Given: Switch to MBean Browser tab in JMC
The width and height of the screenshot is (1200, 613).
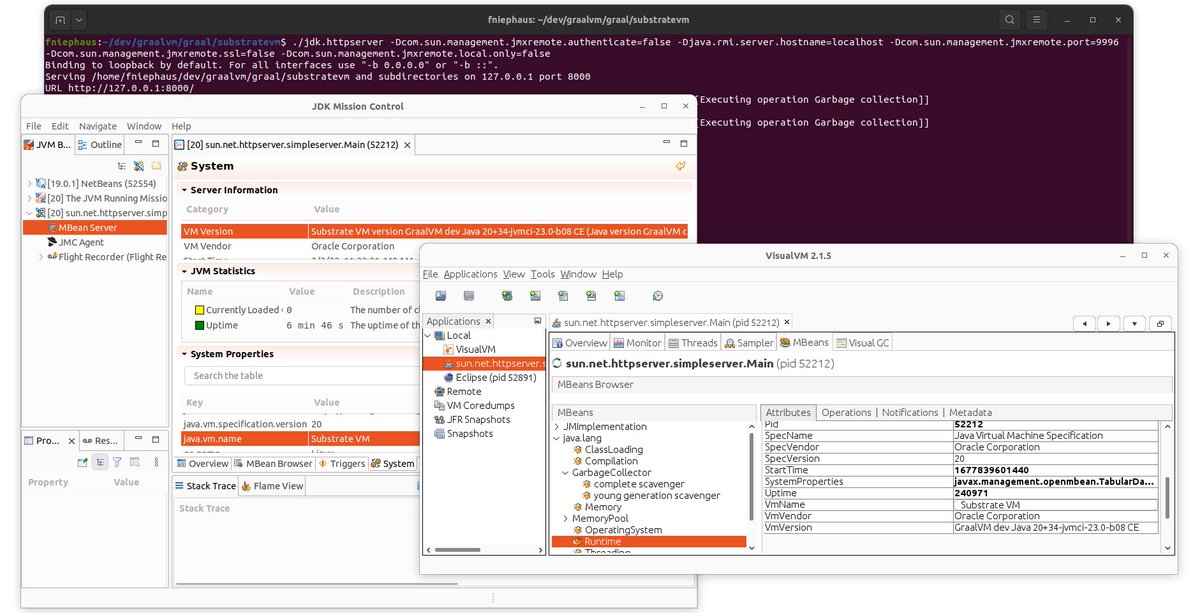Looking at the screenshot, I should pos(273,464).
